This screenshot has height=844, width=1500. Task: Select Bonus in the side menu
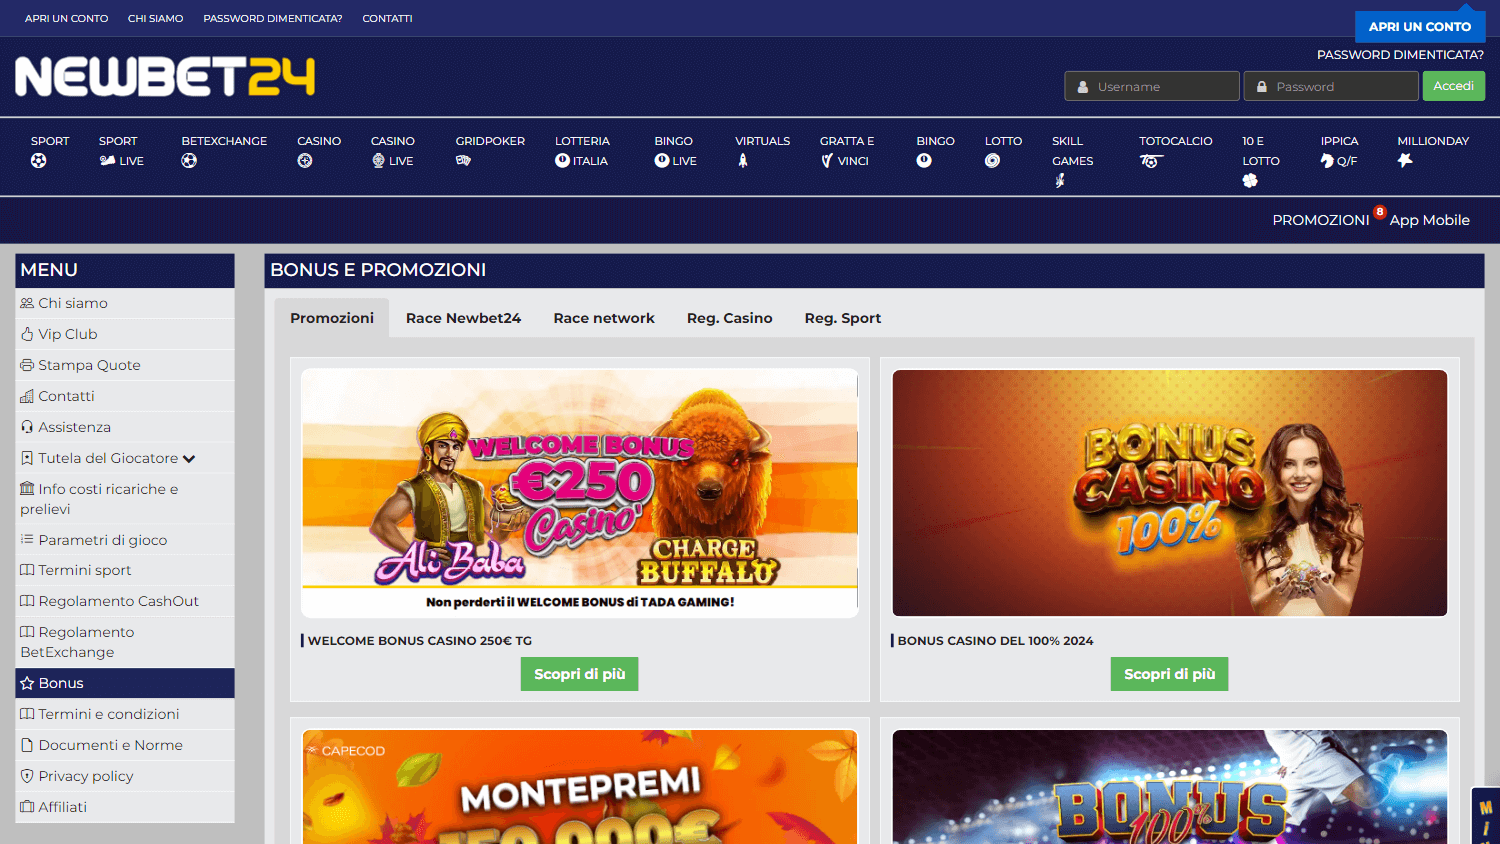[125, 683]
